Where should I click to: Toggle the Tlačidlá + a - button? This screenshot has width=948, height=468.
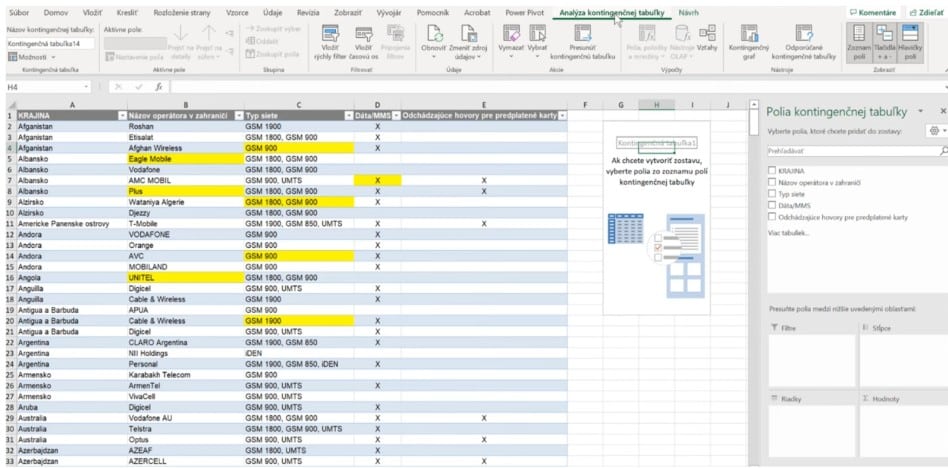pos(884,42)
